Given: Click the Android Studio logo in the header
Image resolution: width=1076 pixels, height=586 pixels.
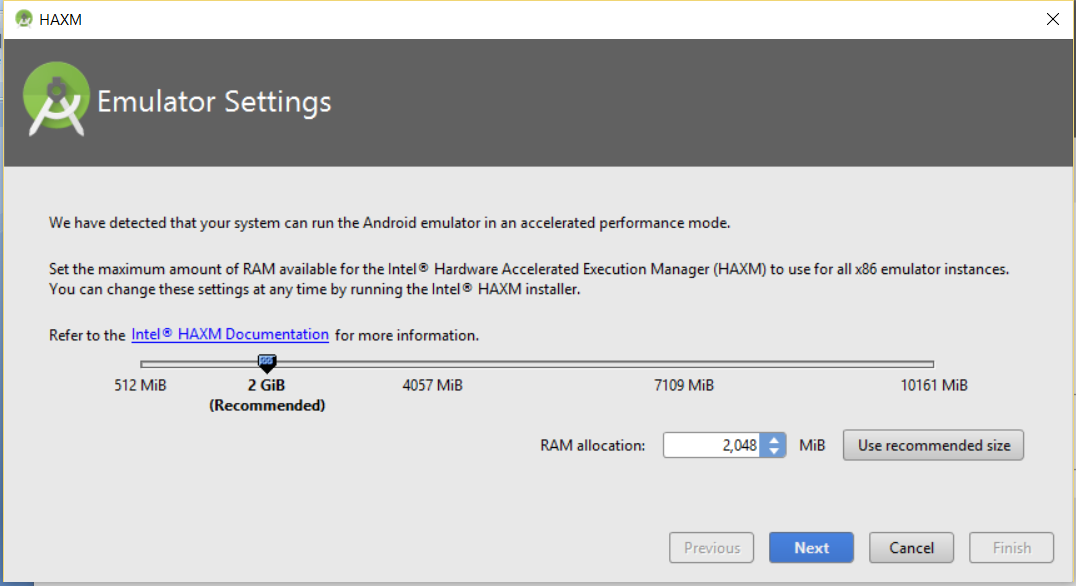Looking at the screenshot, I should point(56,99).
